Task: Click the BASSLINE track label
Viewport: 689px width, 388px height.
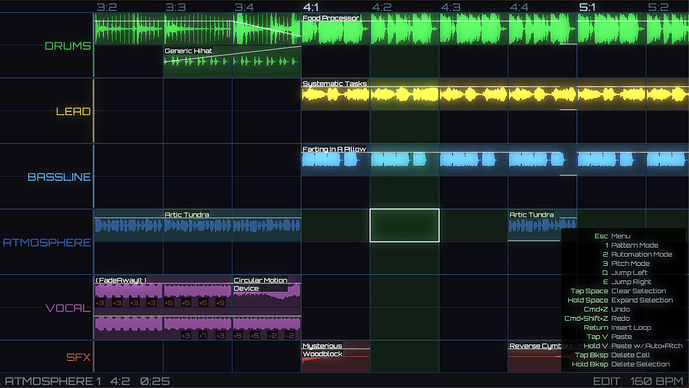Action: [x=59, y=177]
